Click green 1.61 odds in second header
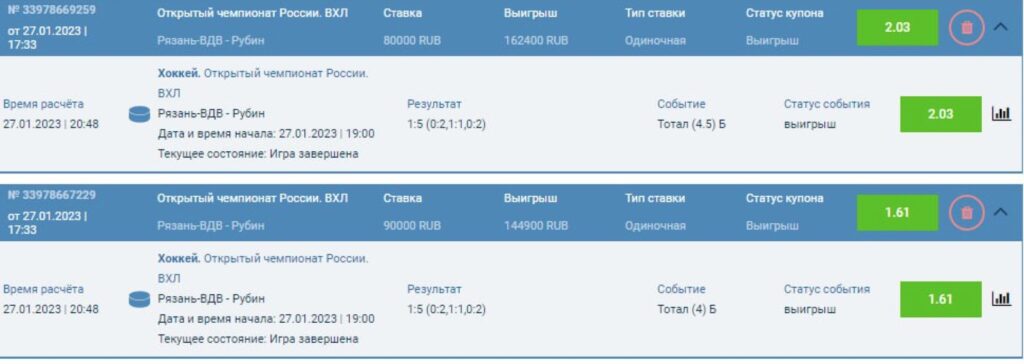 [897, 212]
